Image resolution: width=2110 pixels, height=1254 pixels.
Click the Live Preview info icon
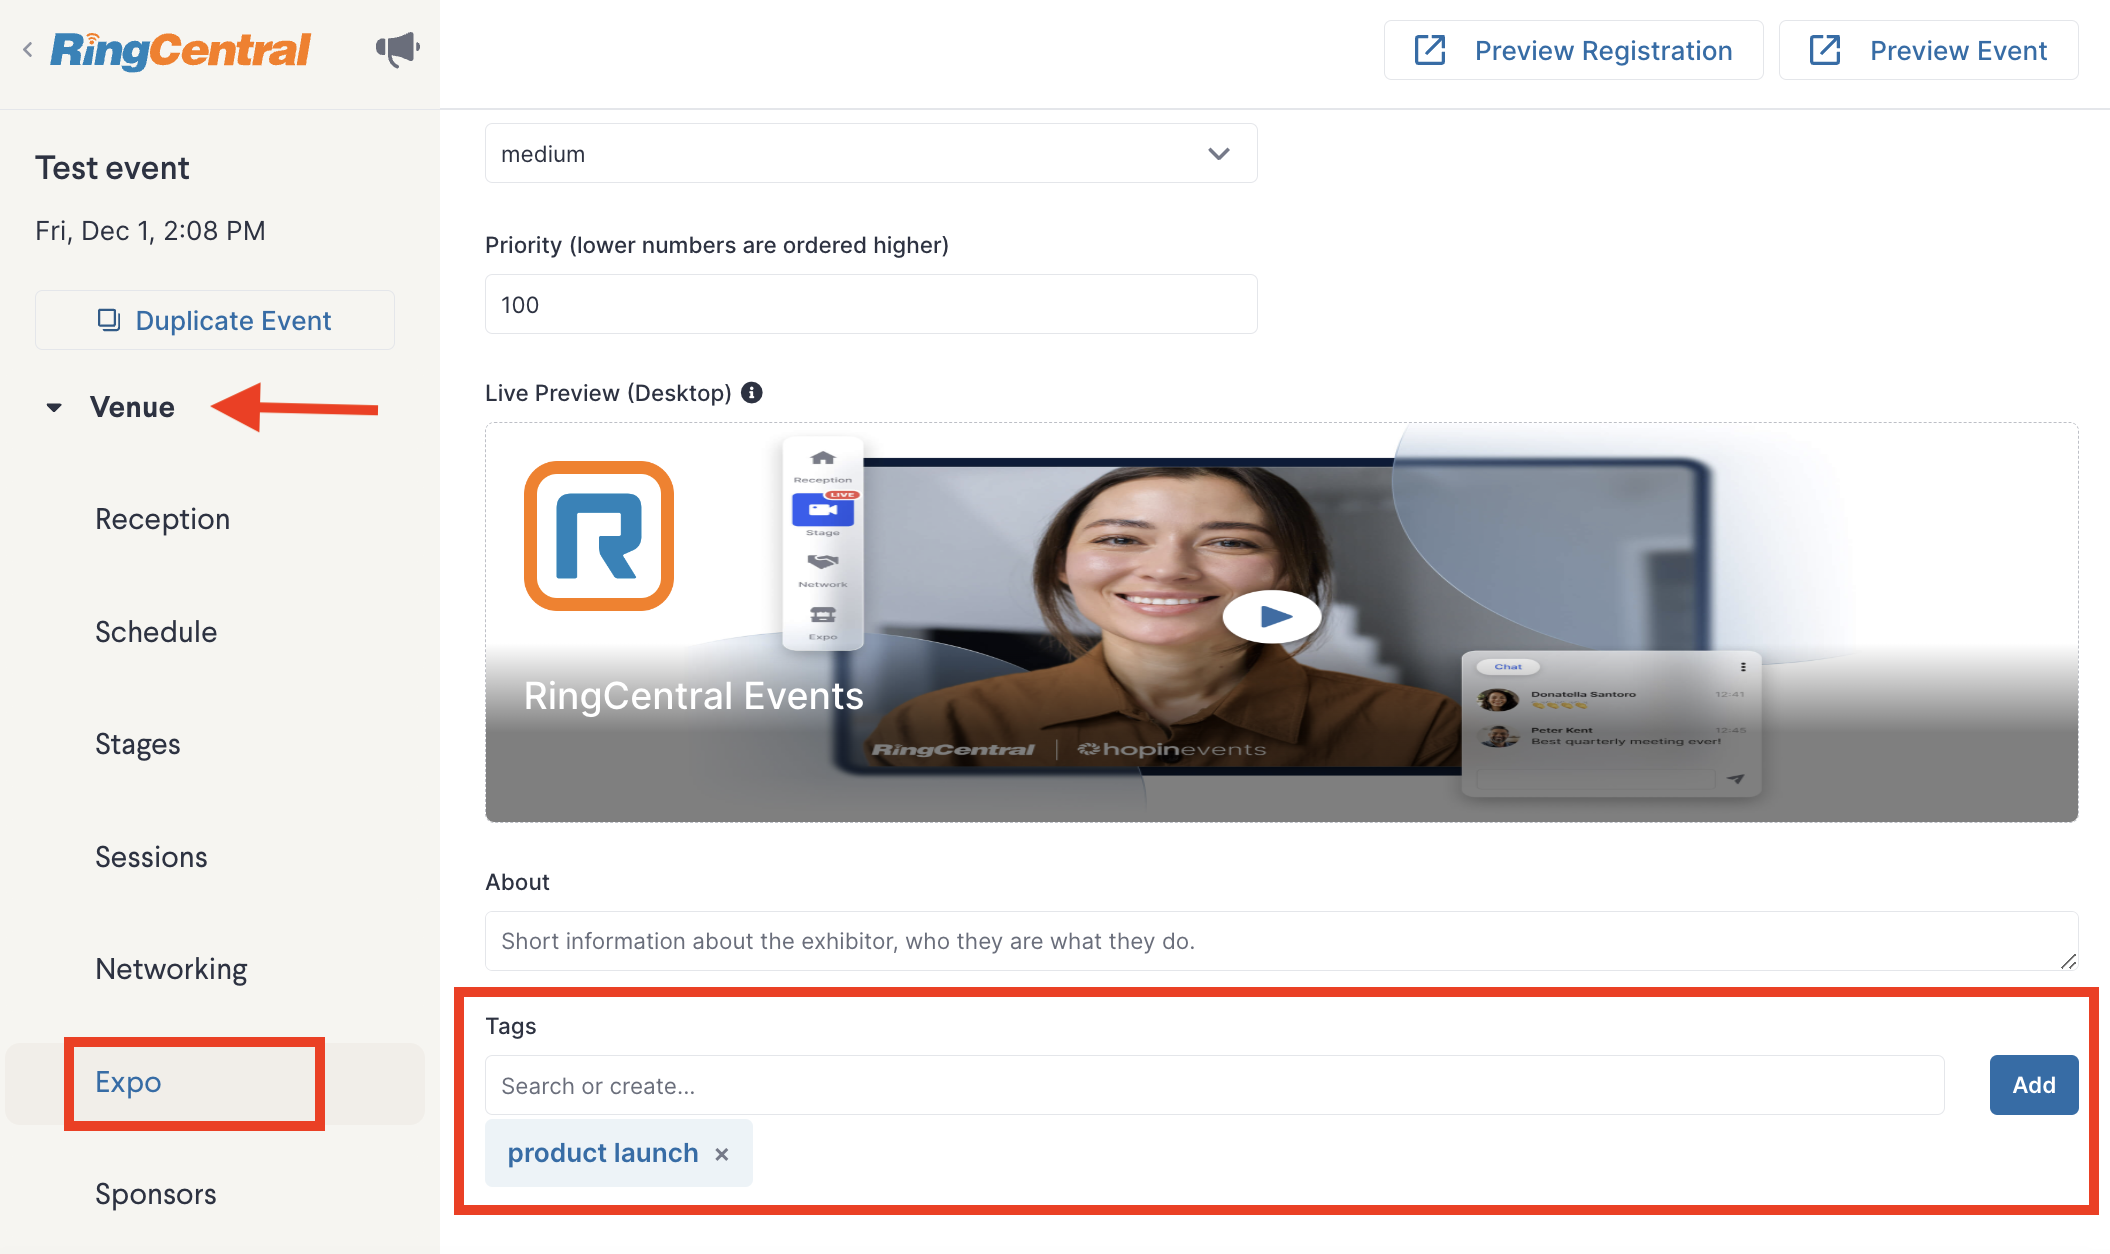(x=752, y=393)
